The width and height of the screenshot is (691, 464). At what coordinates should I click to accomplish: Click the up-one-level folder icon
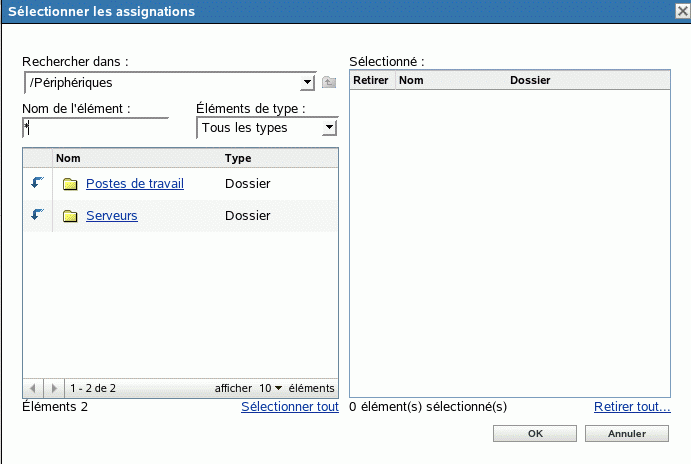tap(329, 82)
